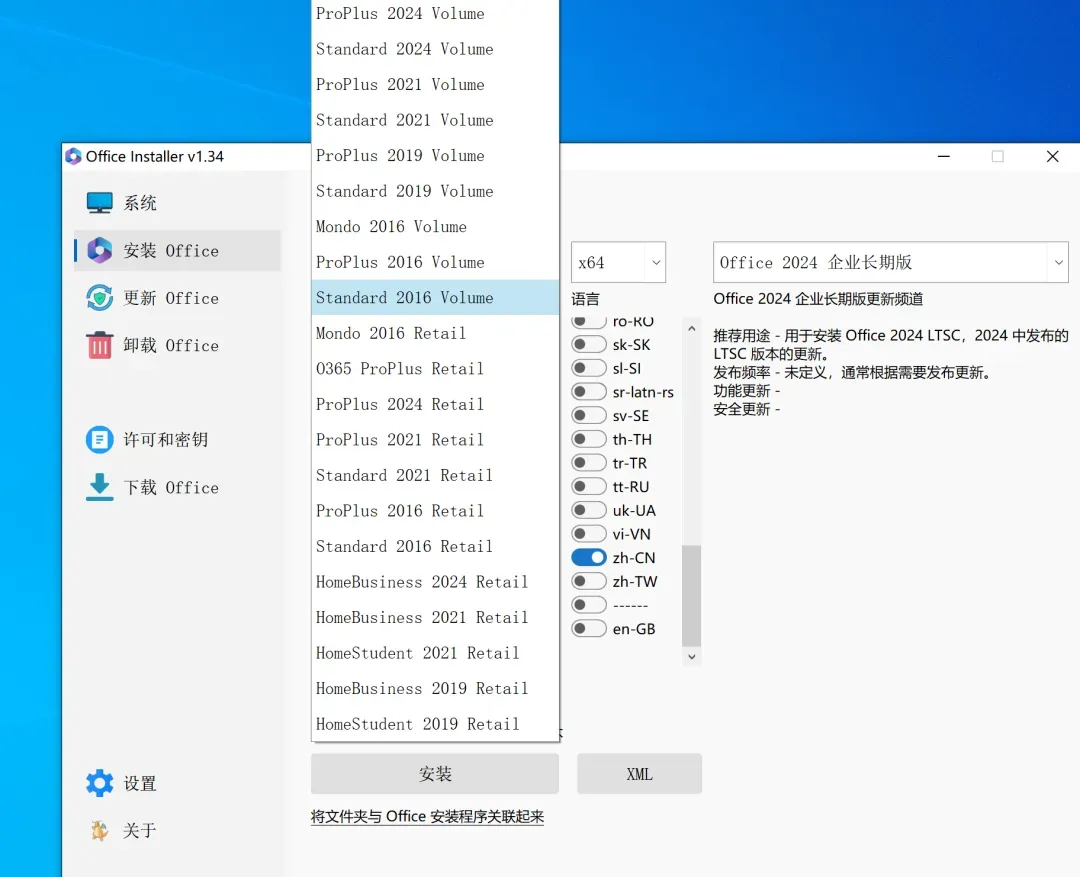Open the Office 2024 企业长期版 channel dropdown
The height and width of the screenshot is (877, 1080).
pos(890,262)
